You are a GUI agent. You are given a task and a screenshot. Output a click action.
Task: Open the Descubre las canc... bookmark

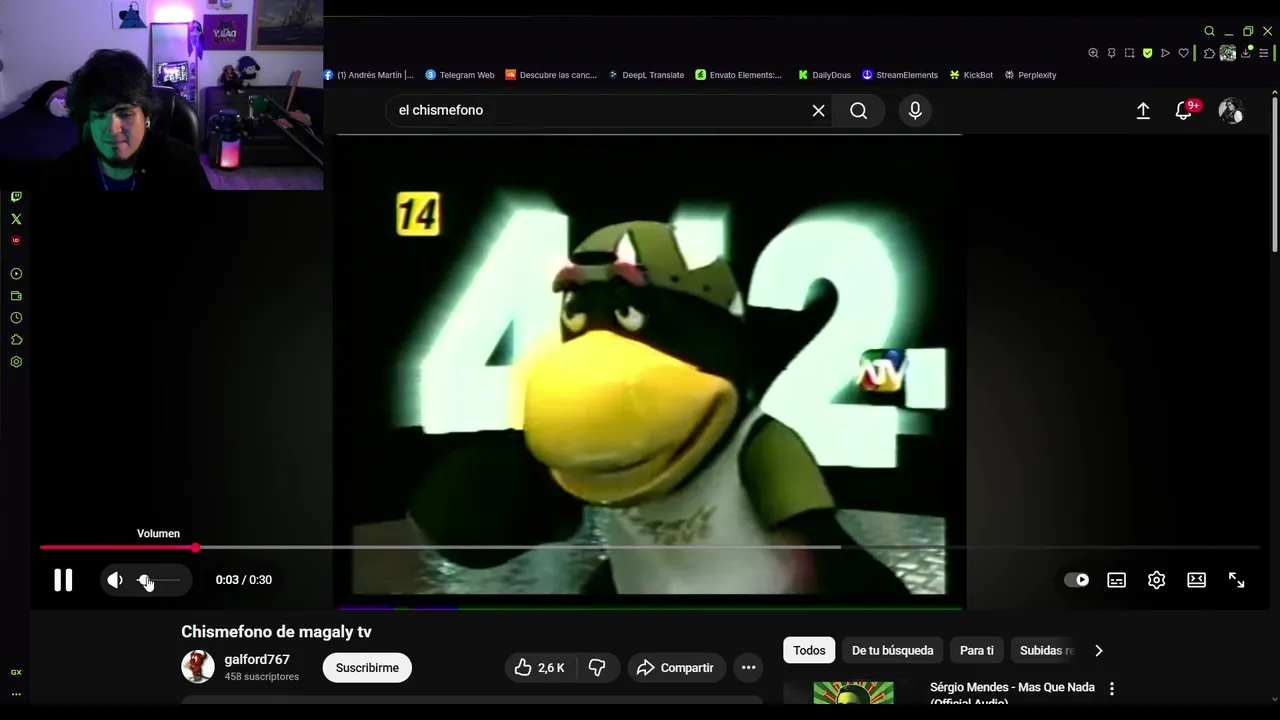click(x=551, y=75)
